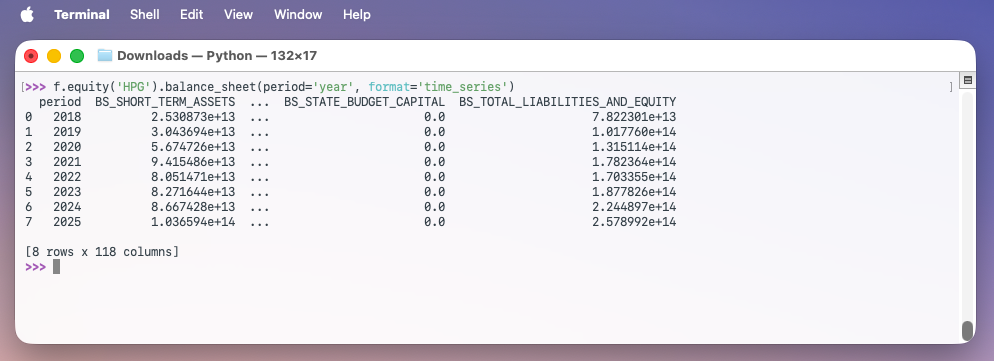Click the year 2025 in row 7

click(67, 222)
